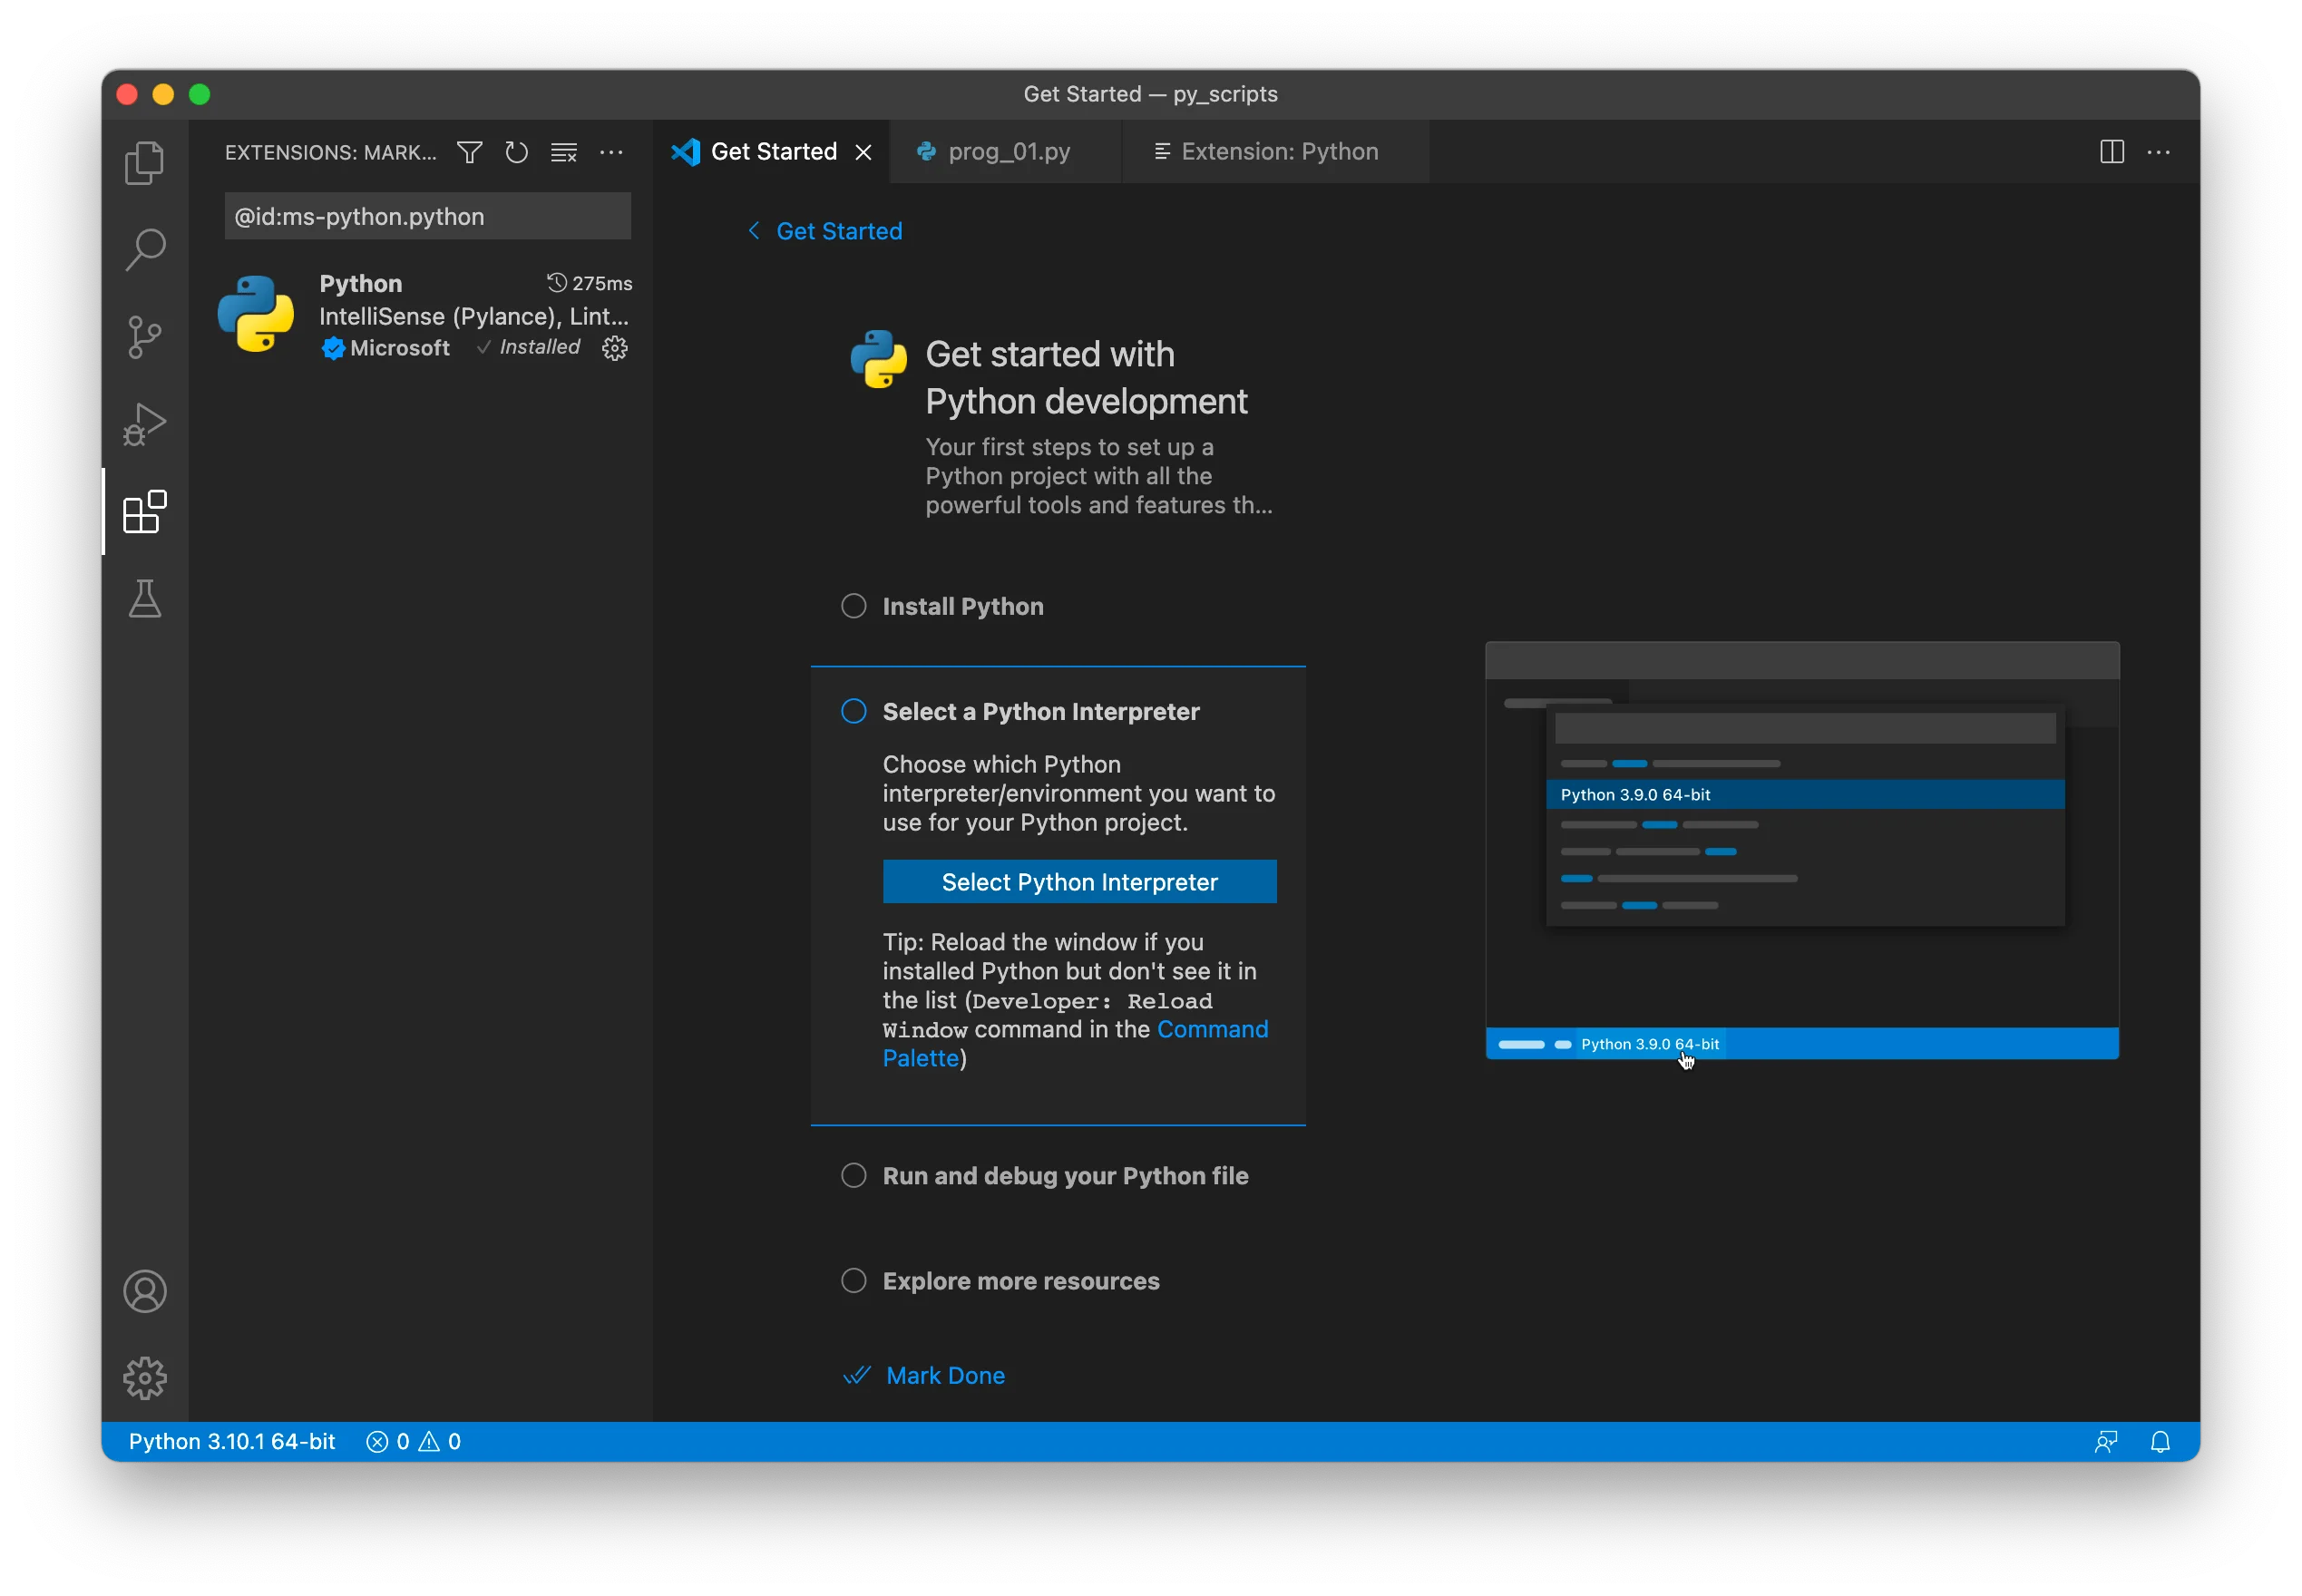Screen dimensions: 2302x1596
Task: Toggle the Install Python step circle
Action: 853,606
